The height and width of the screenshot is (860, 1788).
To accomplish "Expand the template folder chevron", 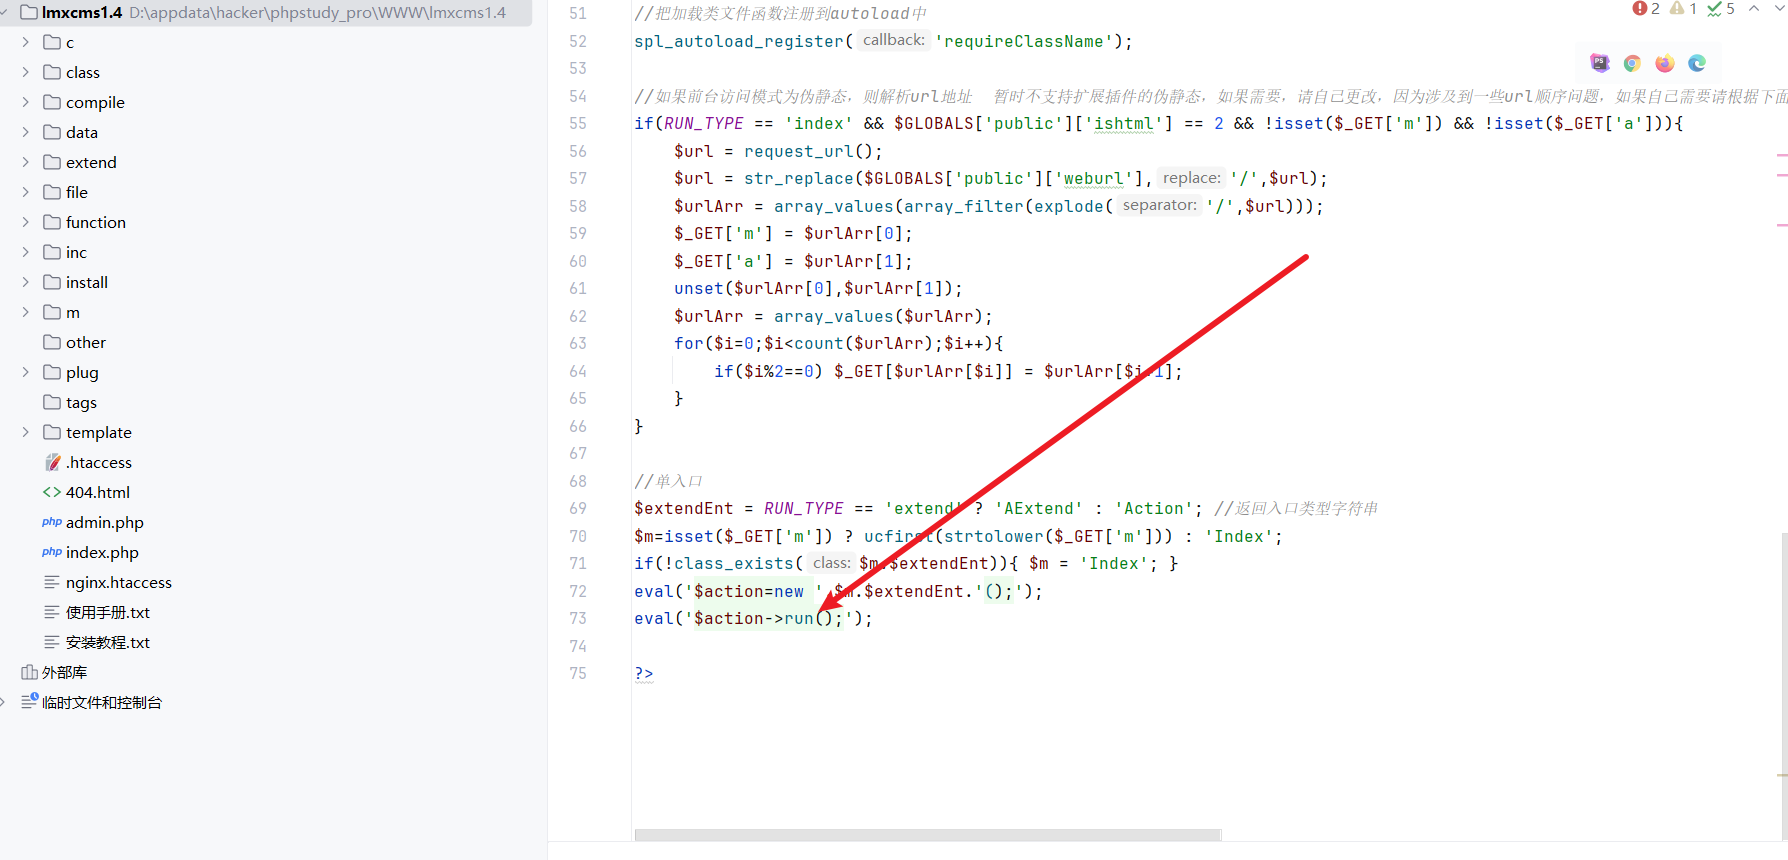I will pyautogui.click(x=26, y=432).
